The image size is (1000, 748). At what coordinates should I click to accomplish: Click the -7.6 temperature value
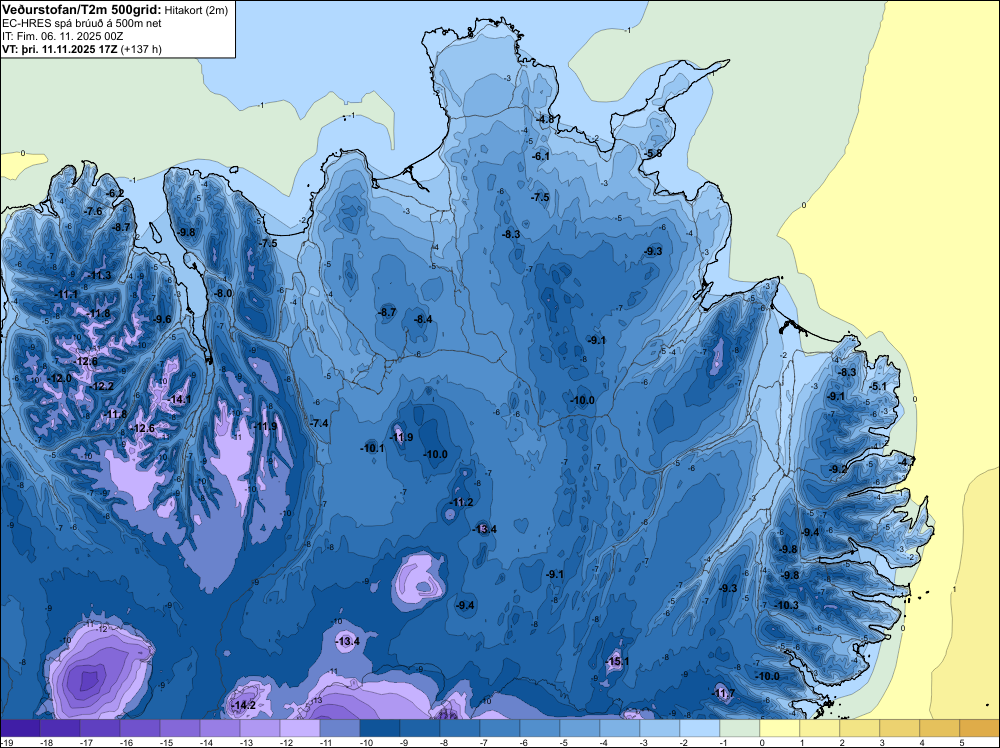coord(93,211)
